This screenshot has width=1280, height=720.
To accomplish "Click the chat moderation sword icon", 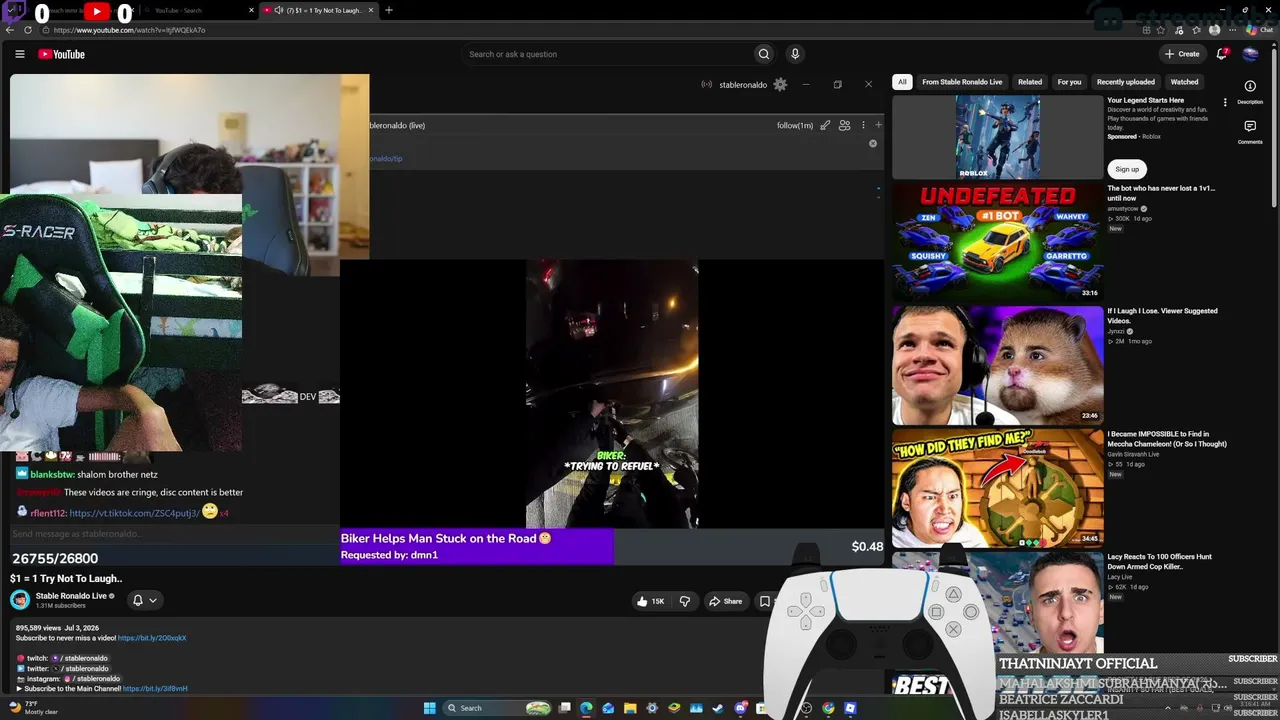I will point(825,125).
